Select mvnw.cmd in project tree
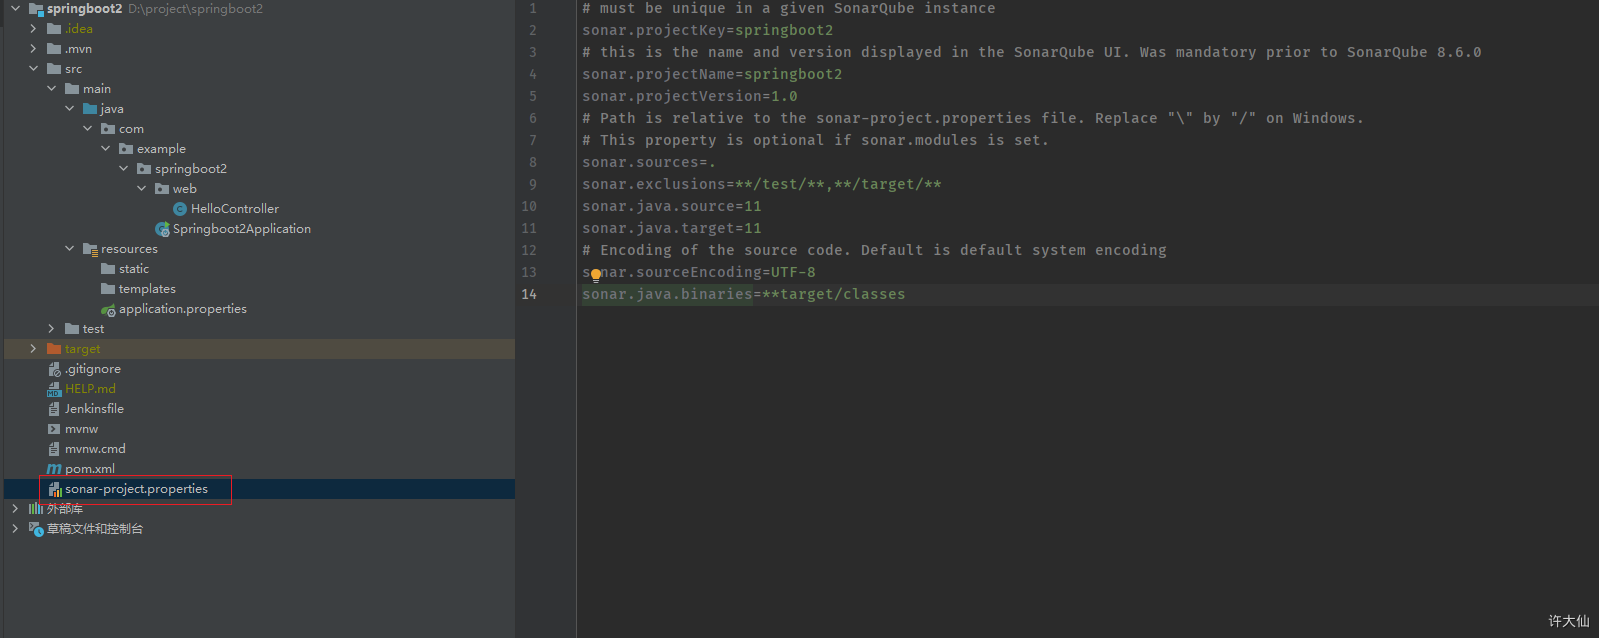The width and height of the screenshot is (1599, 638). pyautogui.click(x=95, y=449)
